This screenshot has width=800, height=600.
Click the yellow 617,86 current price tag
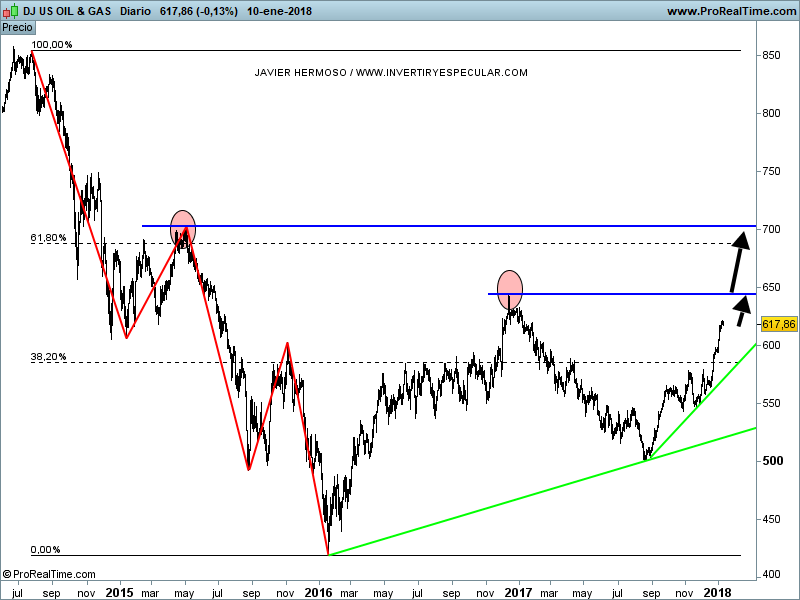[x=778, y=324]
